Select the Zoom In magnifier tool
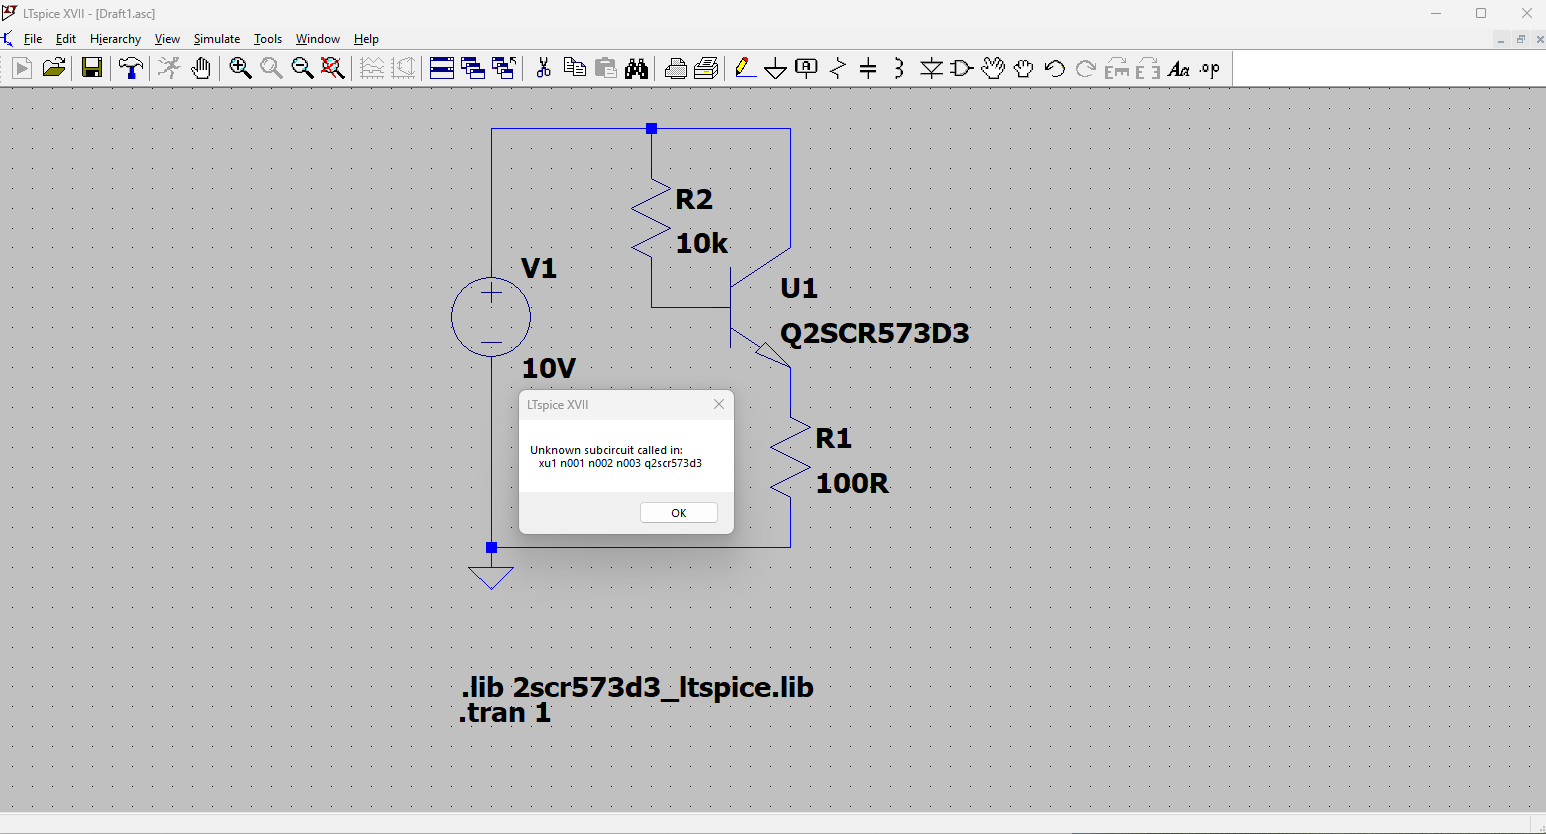Screen dimensions: 1546x834 (240, 68)
